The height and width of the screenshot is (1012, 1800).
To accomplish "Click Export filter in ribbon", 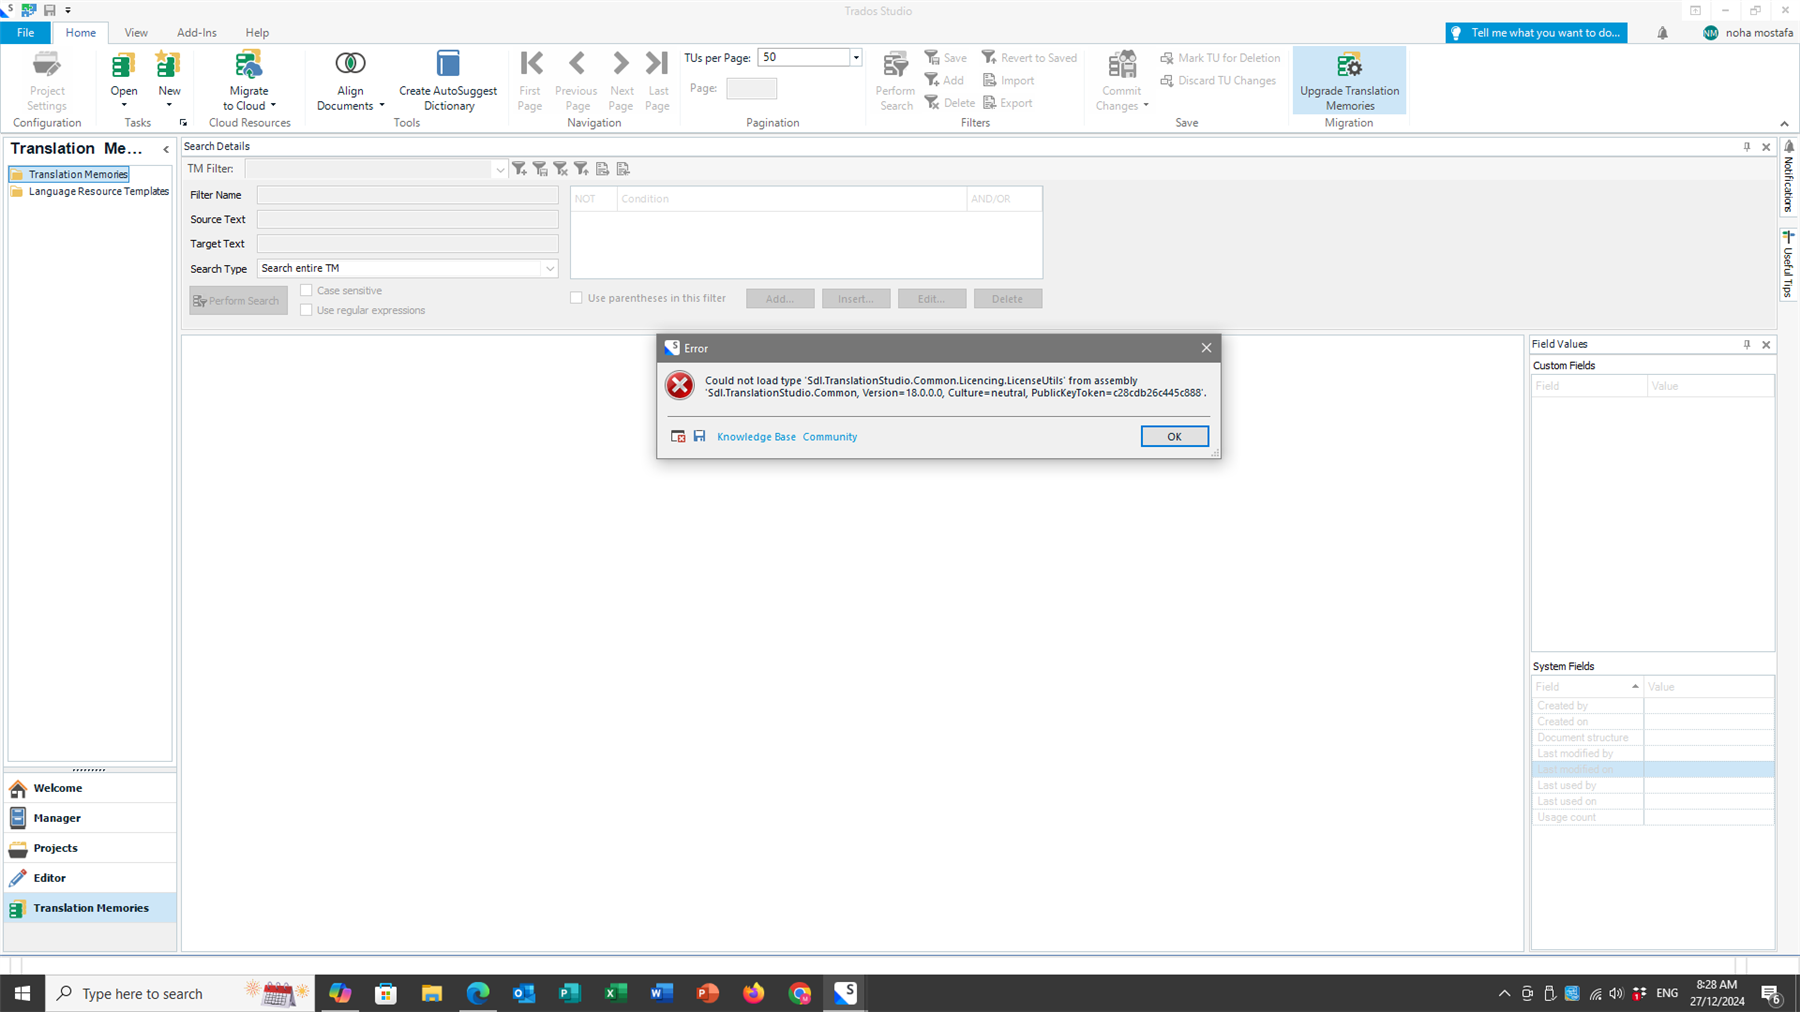I will coord(1007,103).
